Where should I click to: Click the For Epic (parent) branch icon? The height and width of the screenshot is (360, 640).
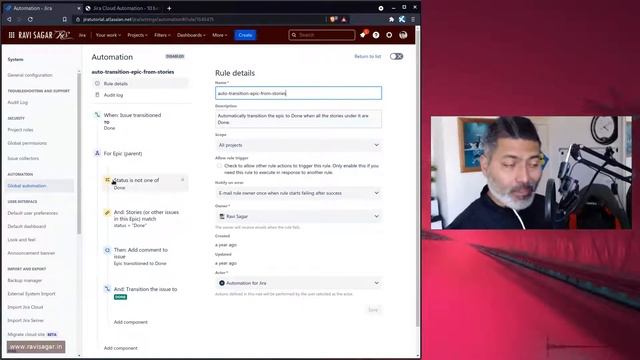click(x=97, y=153)
